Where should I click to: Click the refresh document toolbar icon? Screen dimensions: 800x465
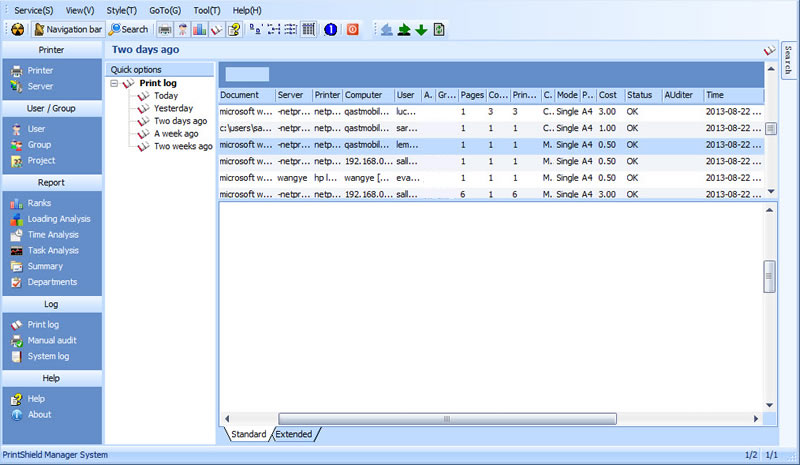tap(439, 30)
